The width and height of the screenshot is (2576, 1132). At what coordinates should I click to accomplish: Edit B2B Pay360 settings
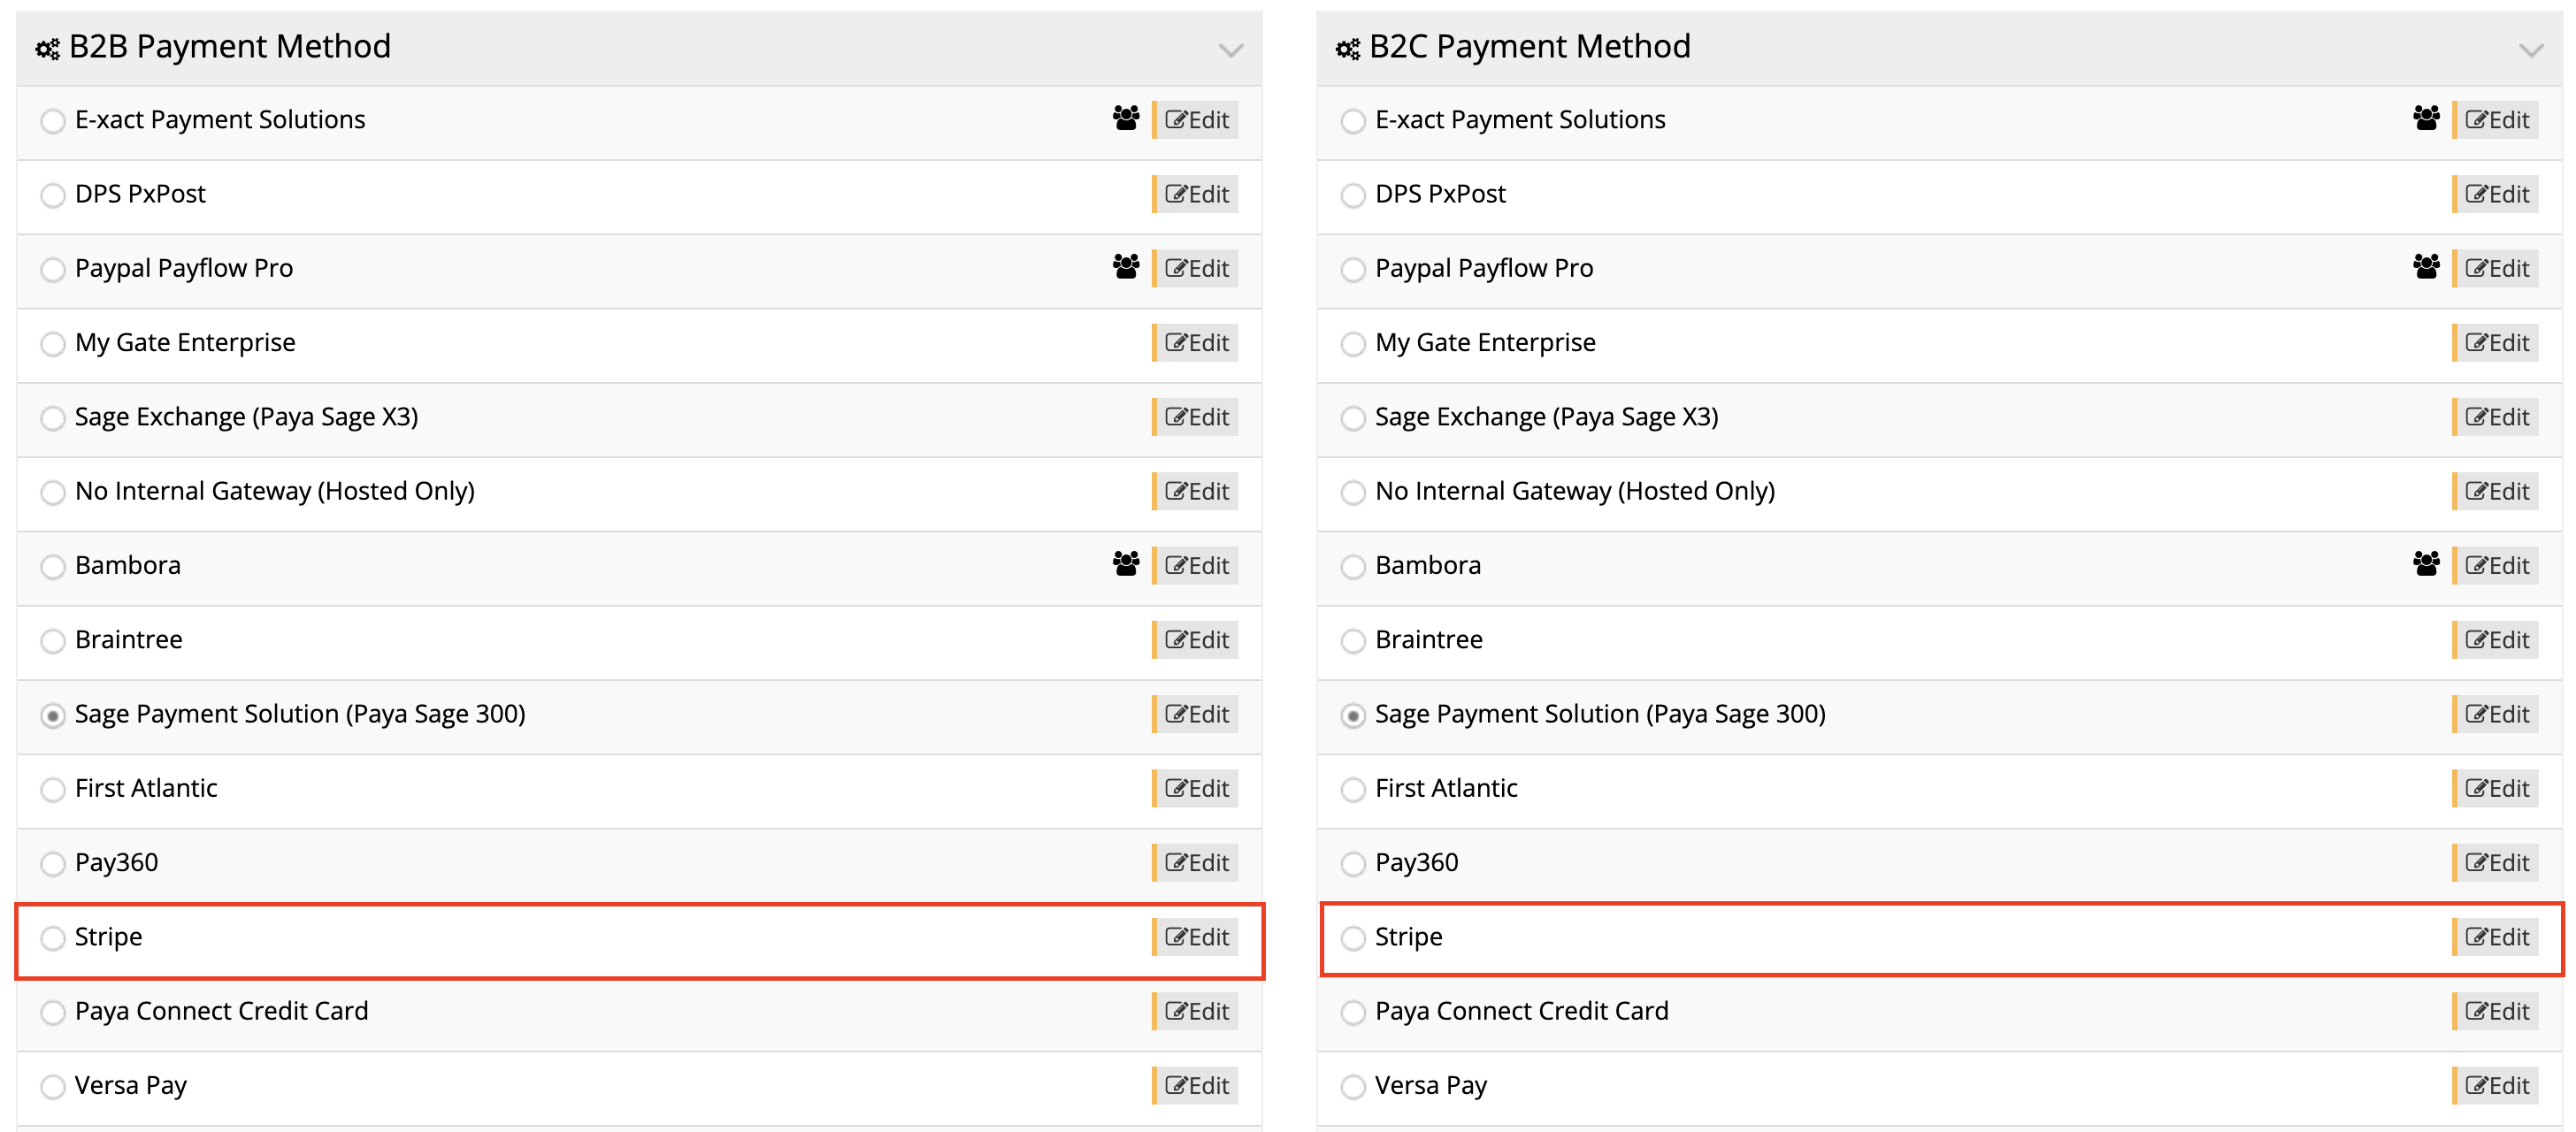1196,863
